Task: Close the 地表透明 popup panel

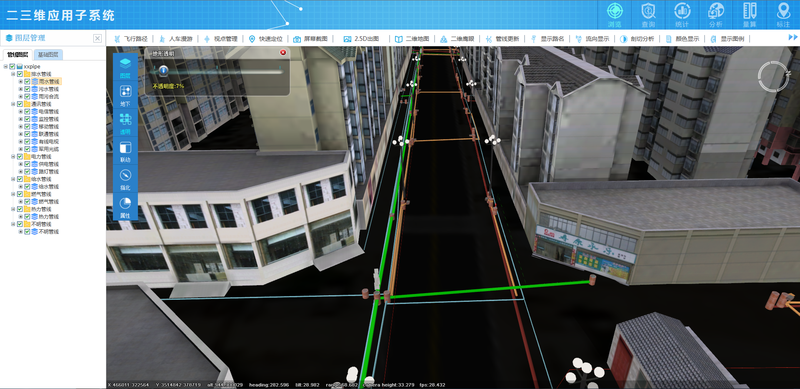Action: click(x=283, y=53)
